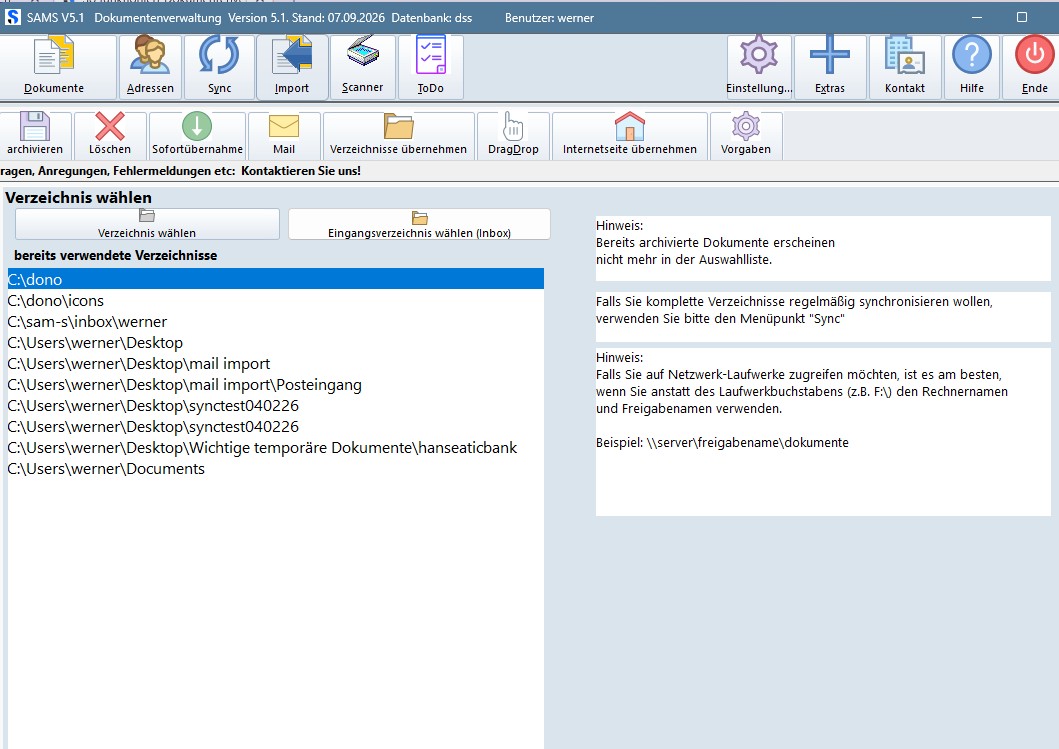This screenshot has width=1059, height=749.
Task: Select C:\dono directory entry
Action: [276, 279]
